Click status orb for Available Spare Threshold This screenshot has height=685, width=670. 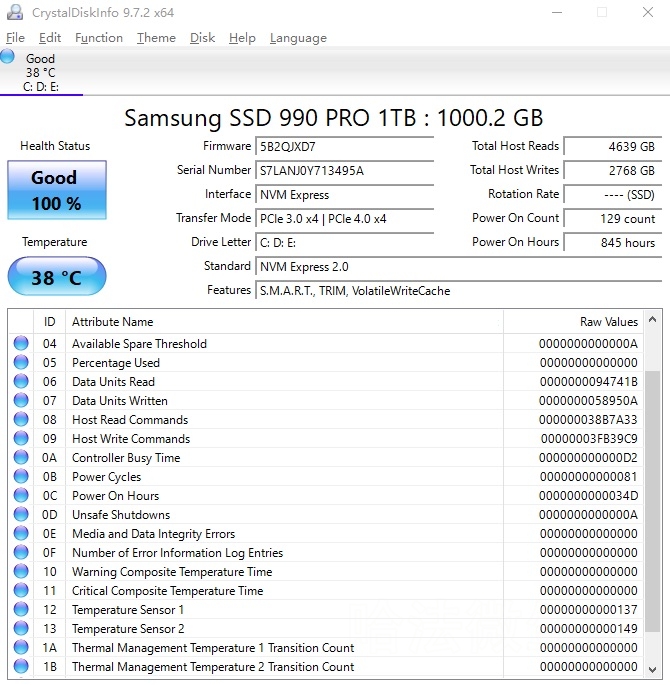click(x=21, y=344)
